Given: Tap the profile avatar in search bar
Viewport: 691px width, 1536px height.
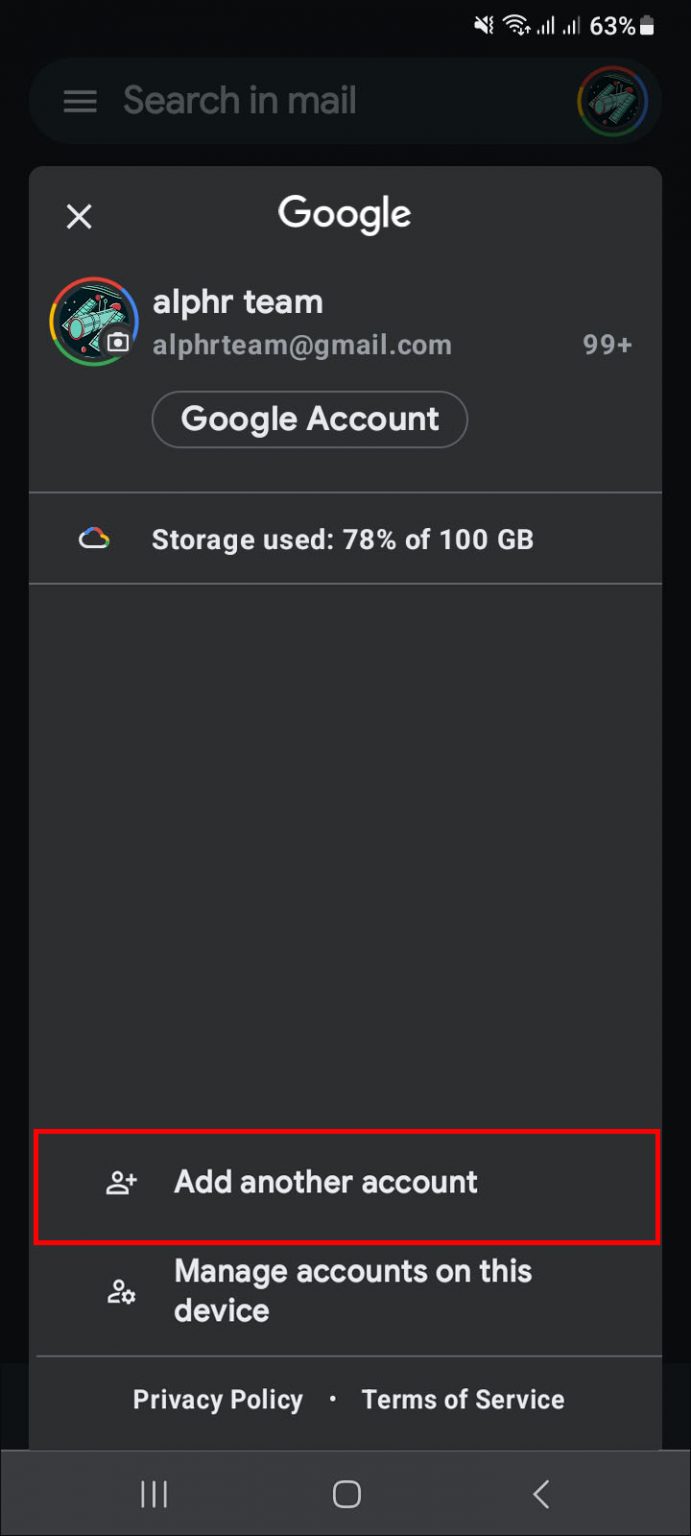Looking at the screenshot, I should click(x=612, y=101).
